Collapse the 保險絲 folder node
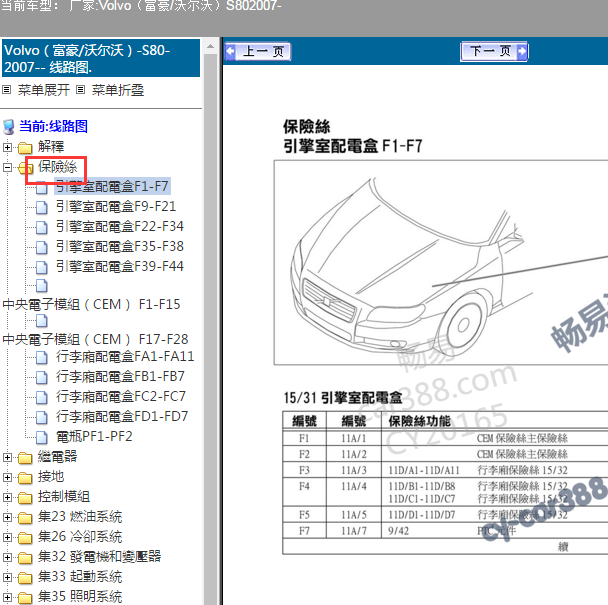 (7, 168)
